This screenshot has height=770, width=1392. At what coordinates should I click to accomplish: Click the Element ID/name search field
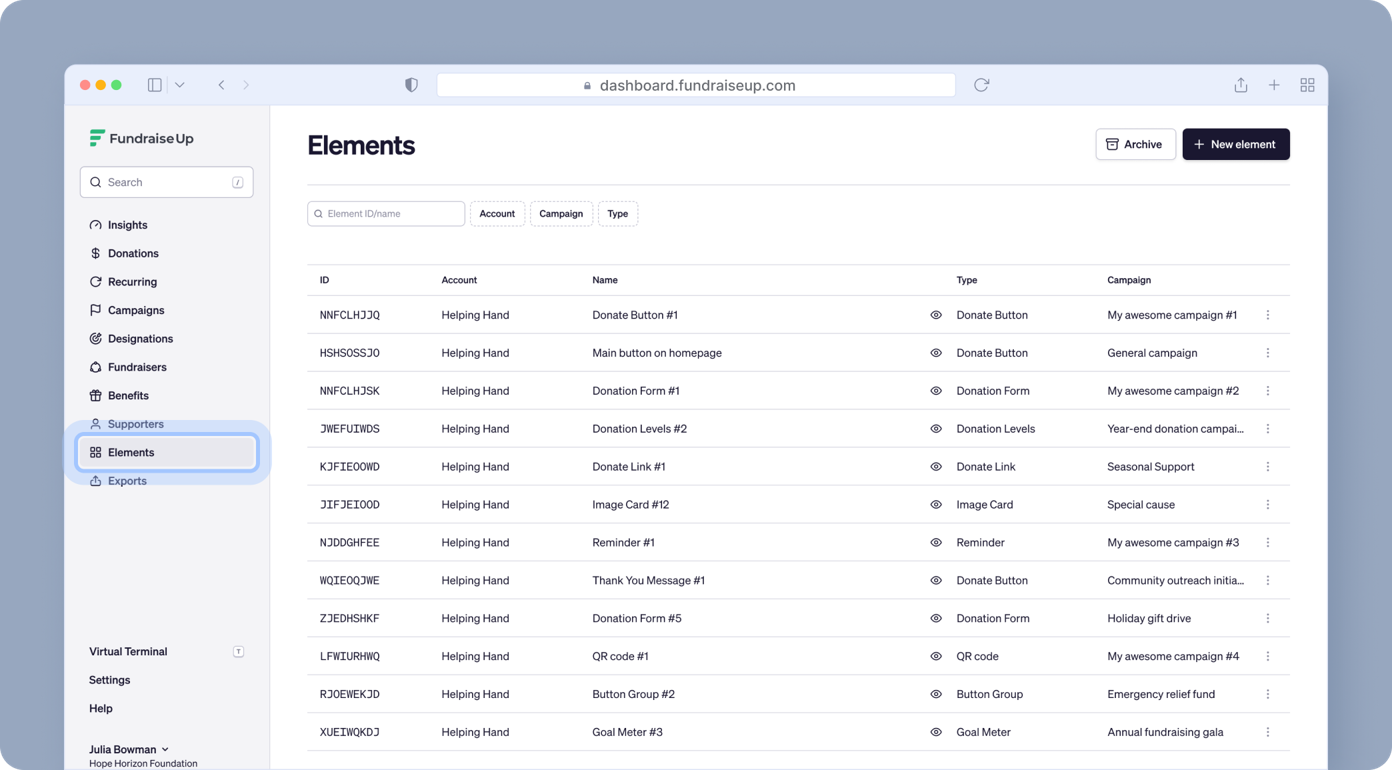click(385, 213)
